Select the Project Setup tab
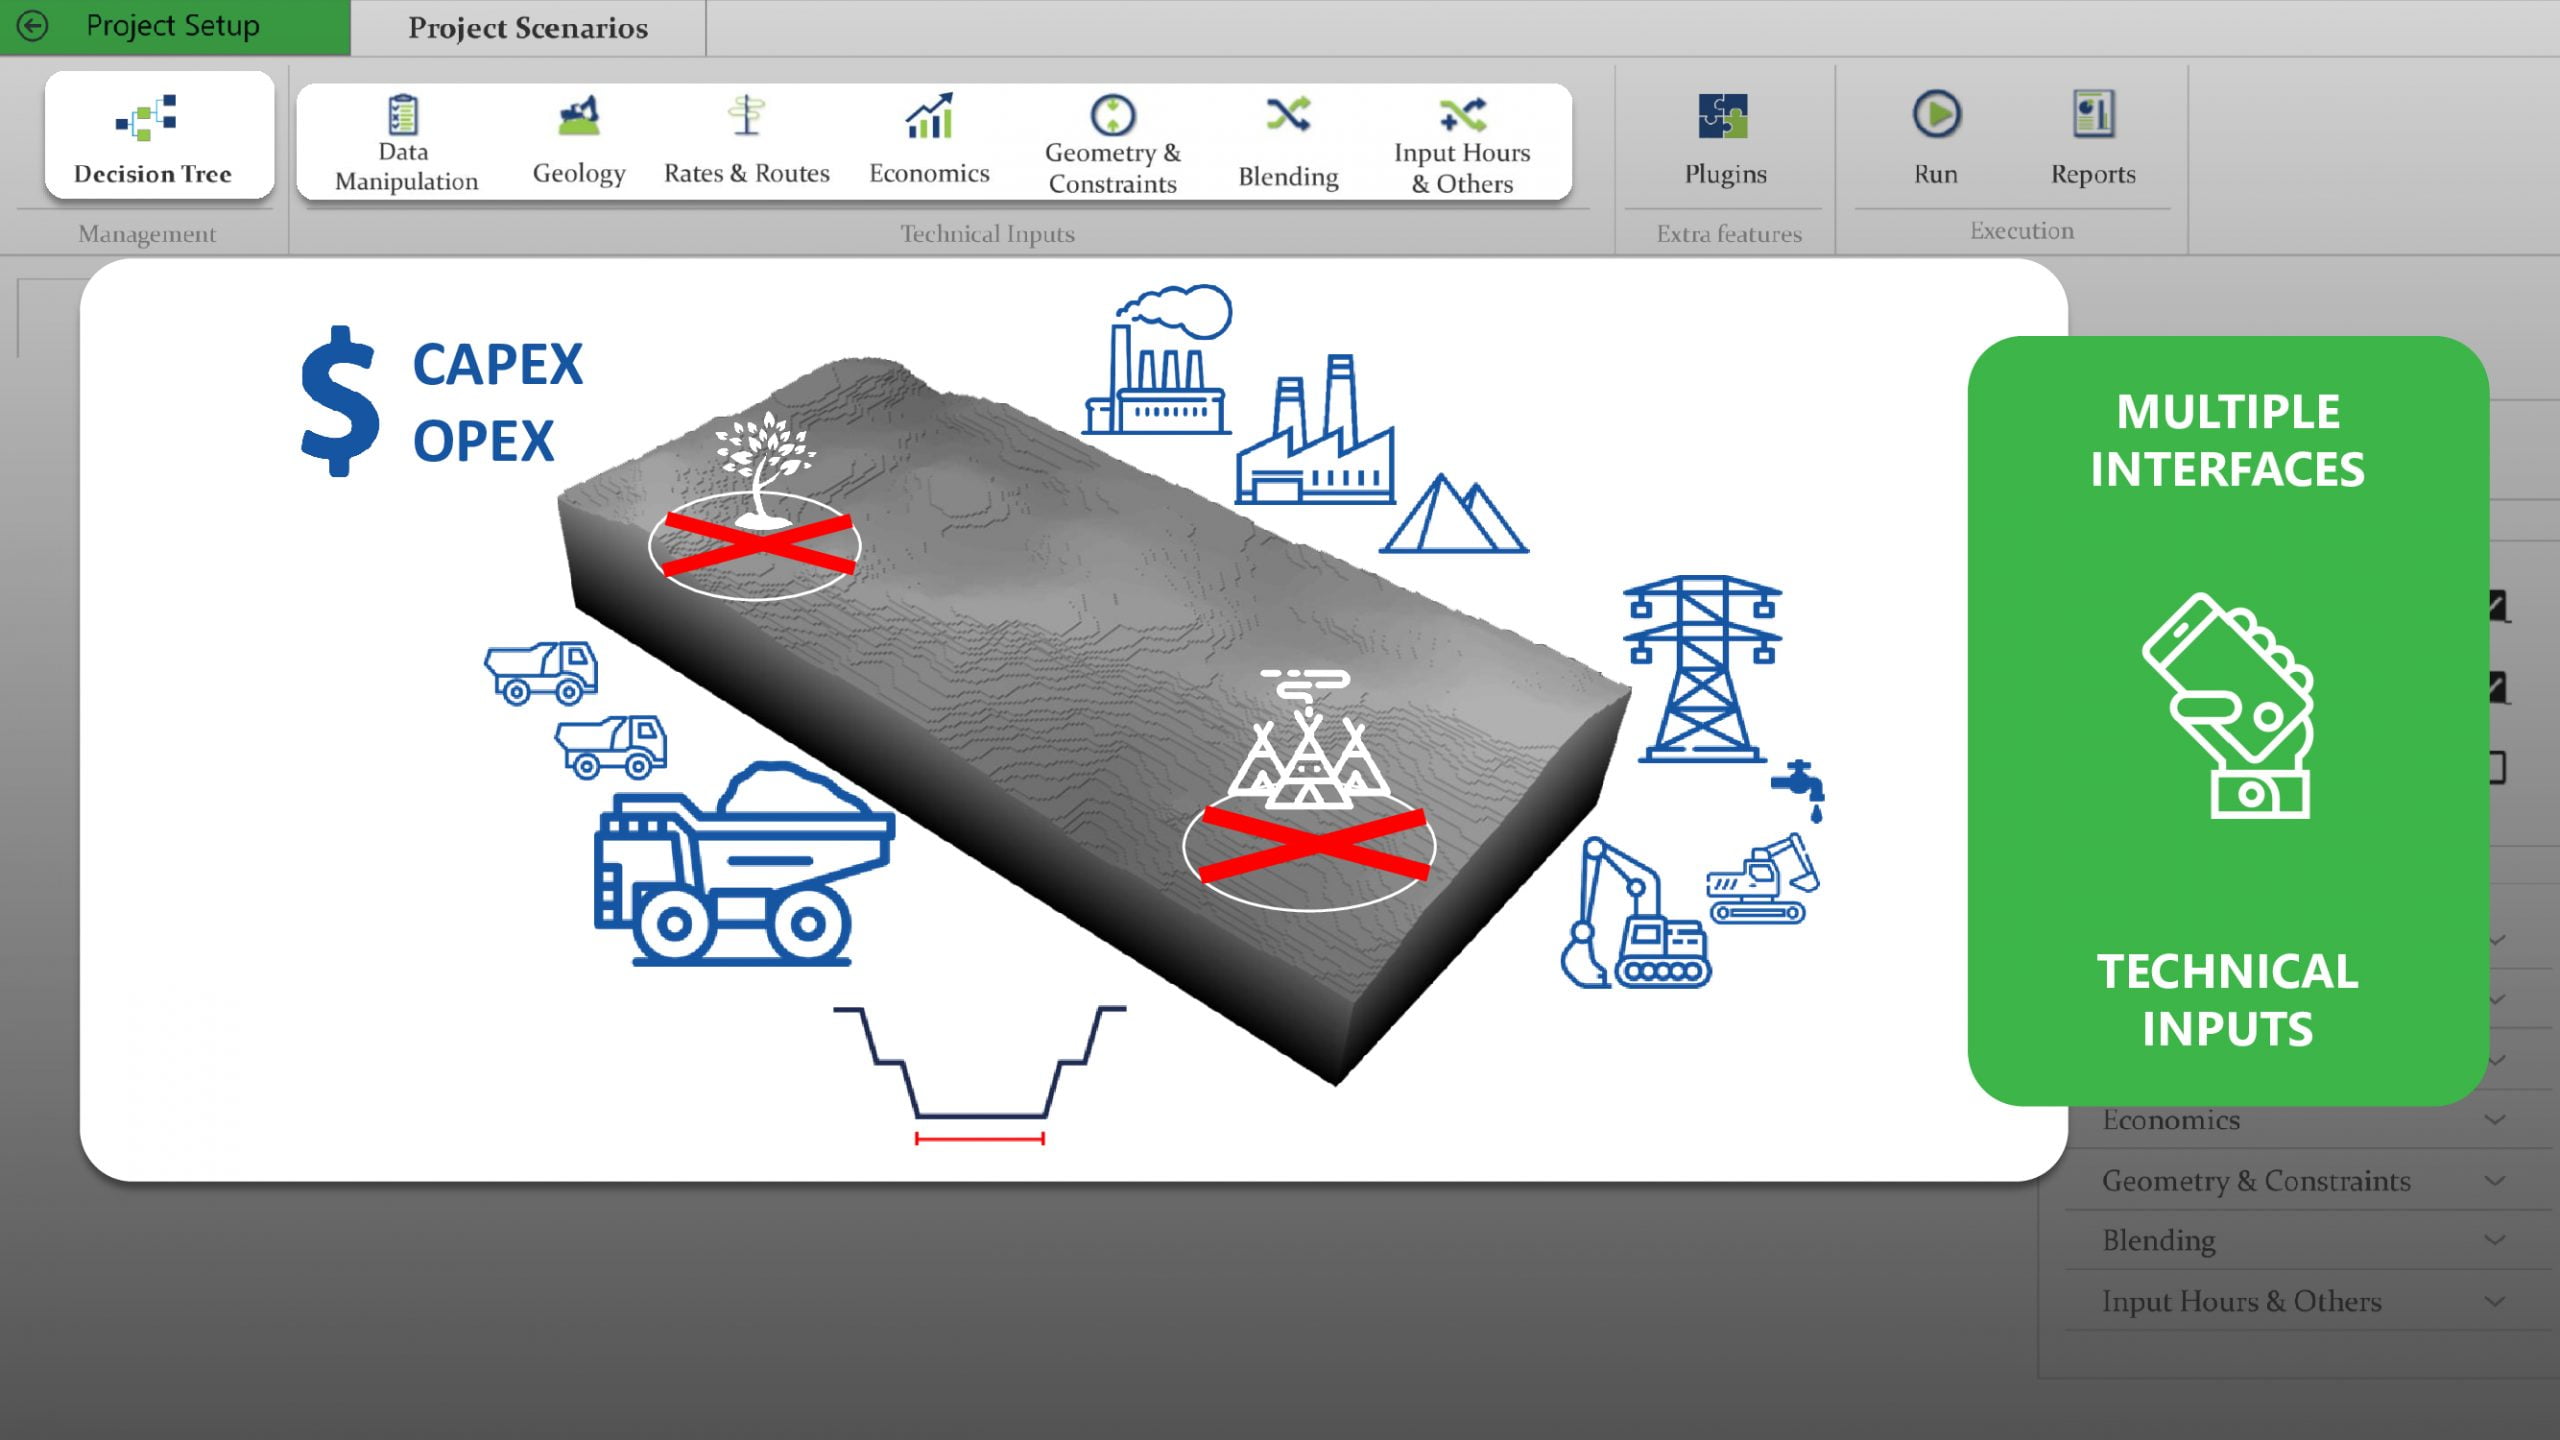Image resolution: width=2560 pixels, height=1440 pixels. 173,26
